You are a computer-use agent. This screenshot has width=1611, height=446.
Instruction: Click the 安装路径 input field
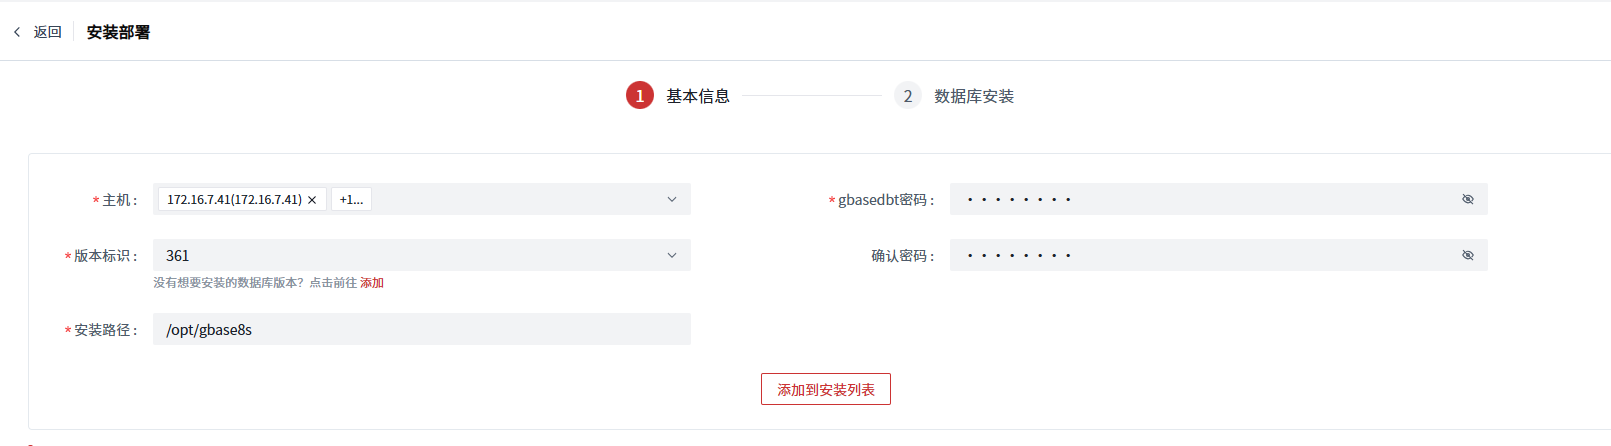(421, 330)
